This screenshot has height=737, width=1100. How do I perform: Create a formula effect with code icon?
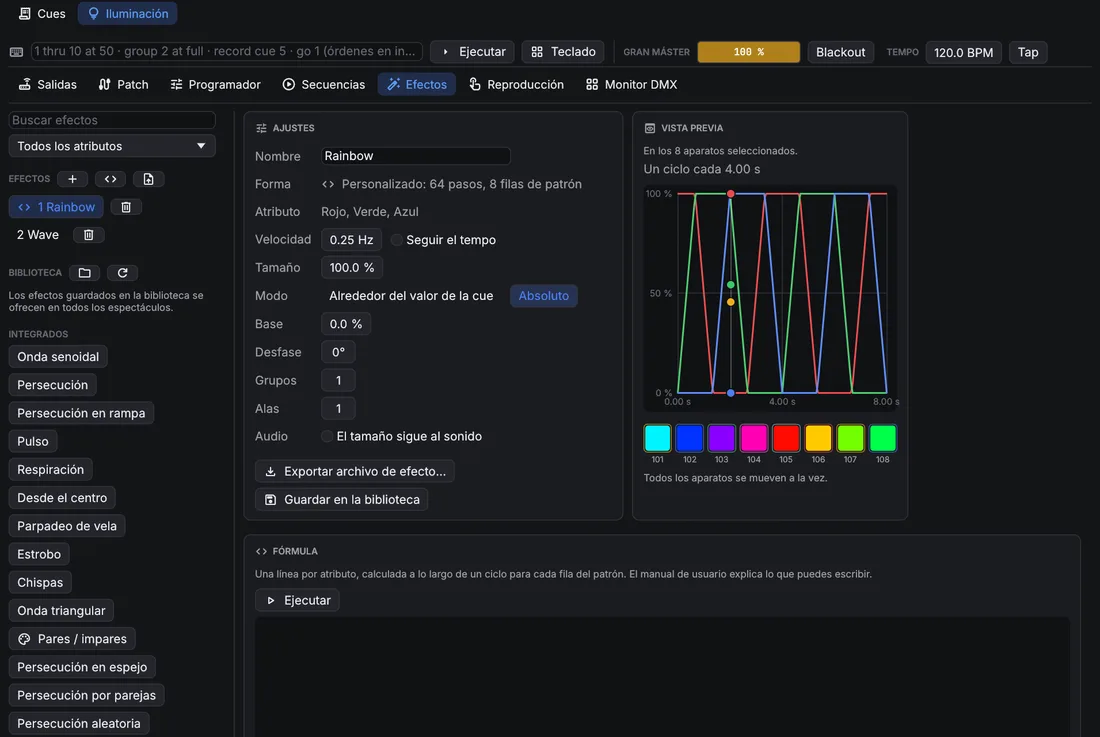click(x=110, y=179)
